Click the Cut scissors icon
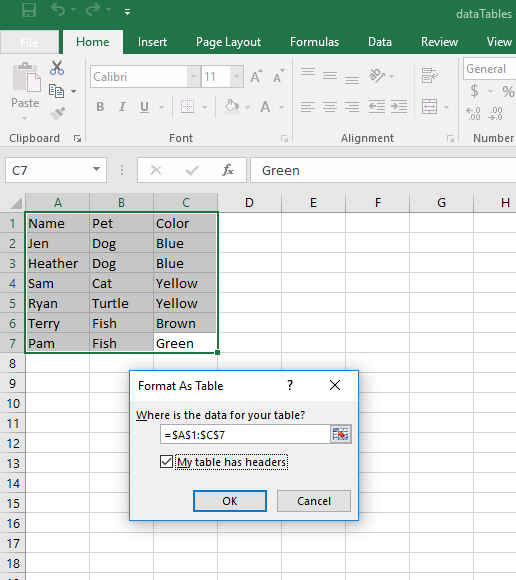 [57, 68]
